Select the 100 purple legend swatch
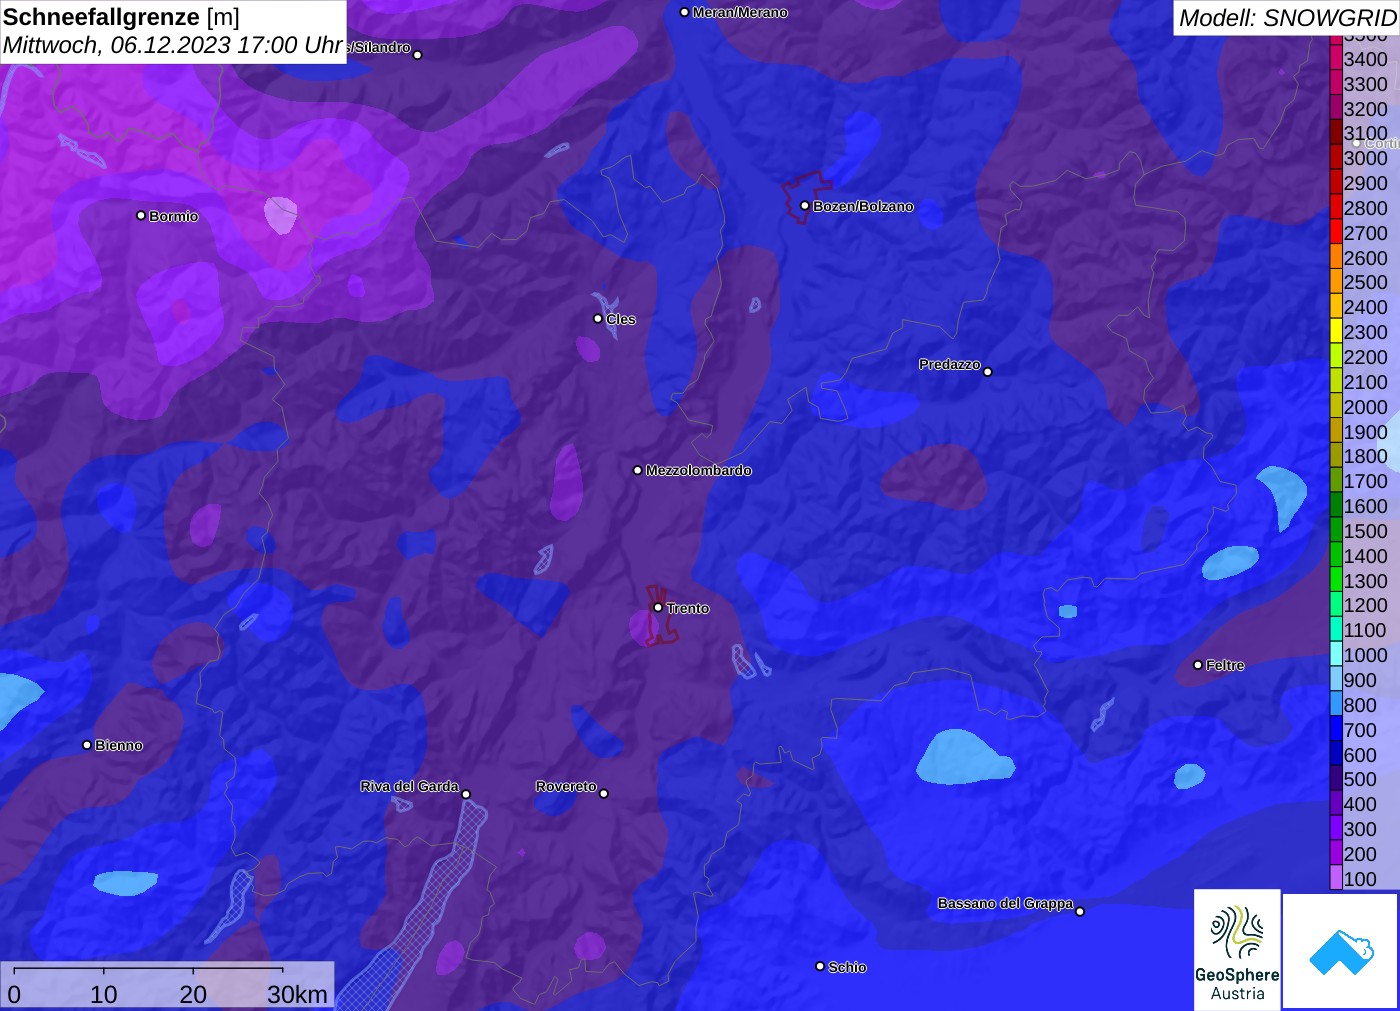 point(1336,878)
